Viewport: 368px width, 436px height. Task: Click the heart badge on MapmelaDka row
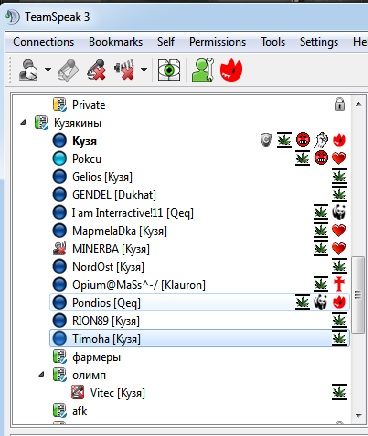(339, 230)
